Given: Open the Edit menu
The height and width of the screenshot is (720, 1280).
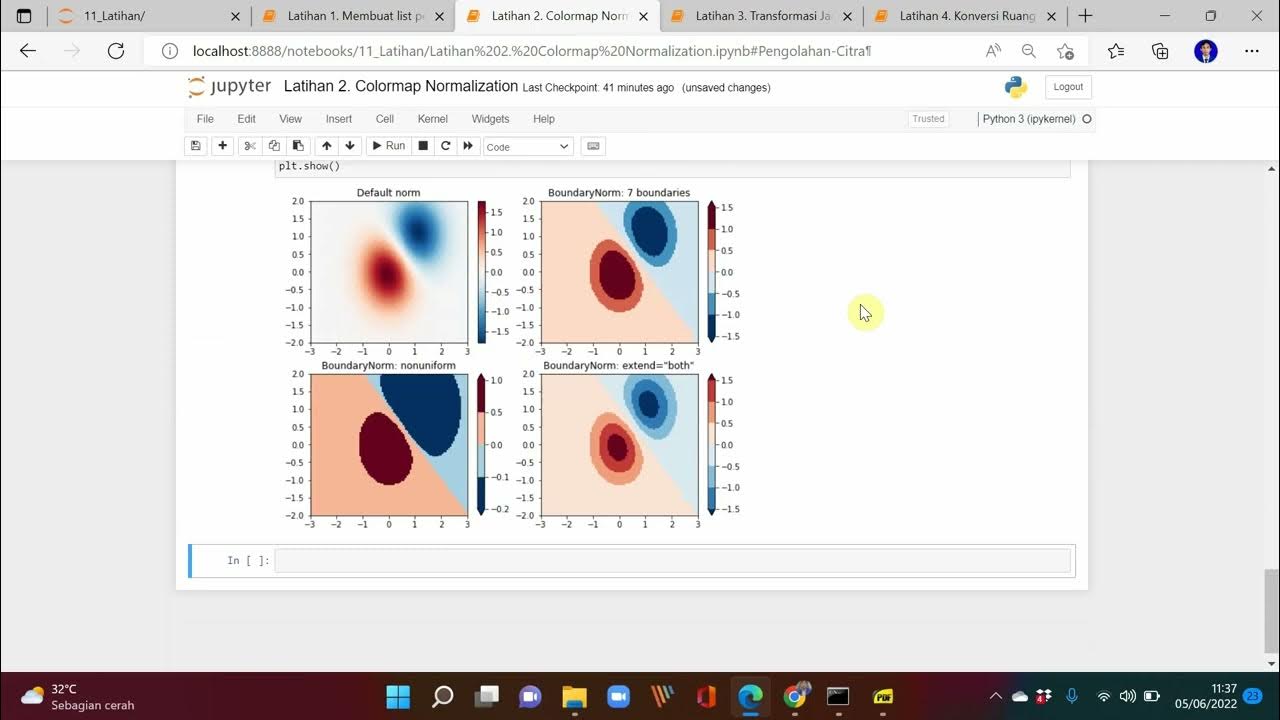Looking at the screenshot, I should [246, 119].
